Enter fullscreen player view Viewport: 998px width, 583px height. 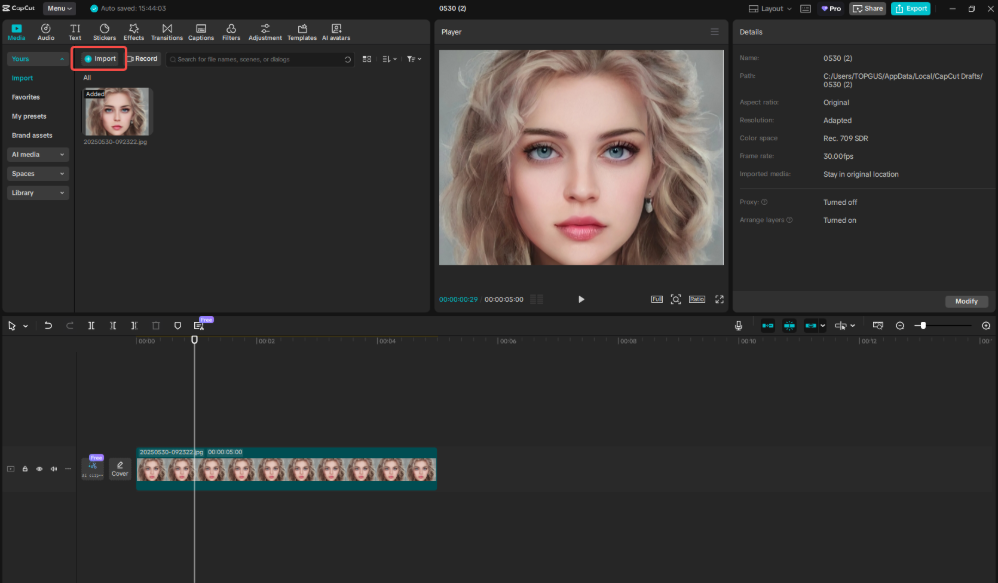coord(719,299)
